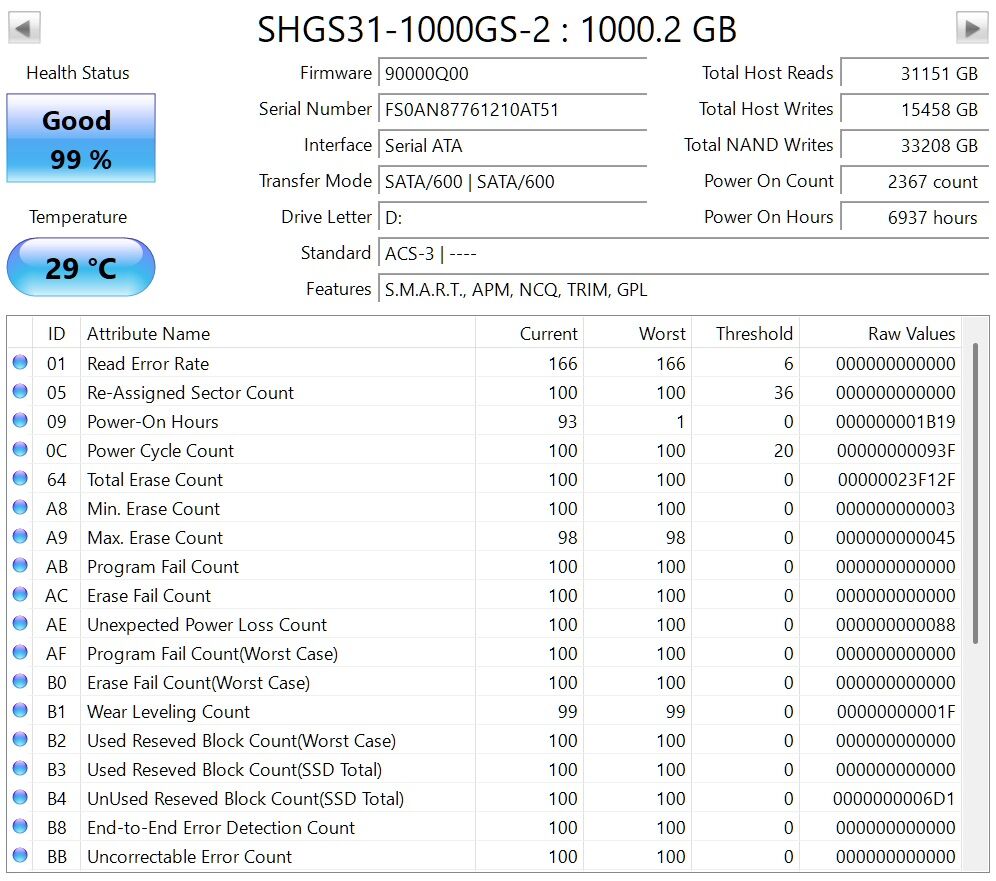The width and height of the screenshot is (996, 881).
Task: Click status orb for Unexpected Power Loss Count
Action: [x=20, y=624]
